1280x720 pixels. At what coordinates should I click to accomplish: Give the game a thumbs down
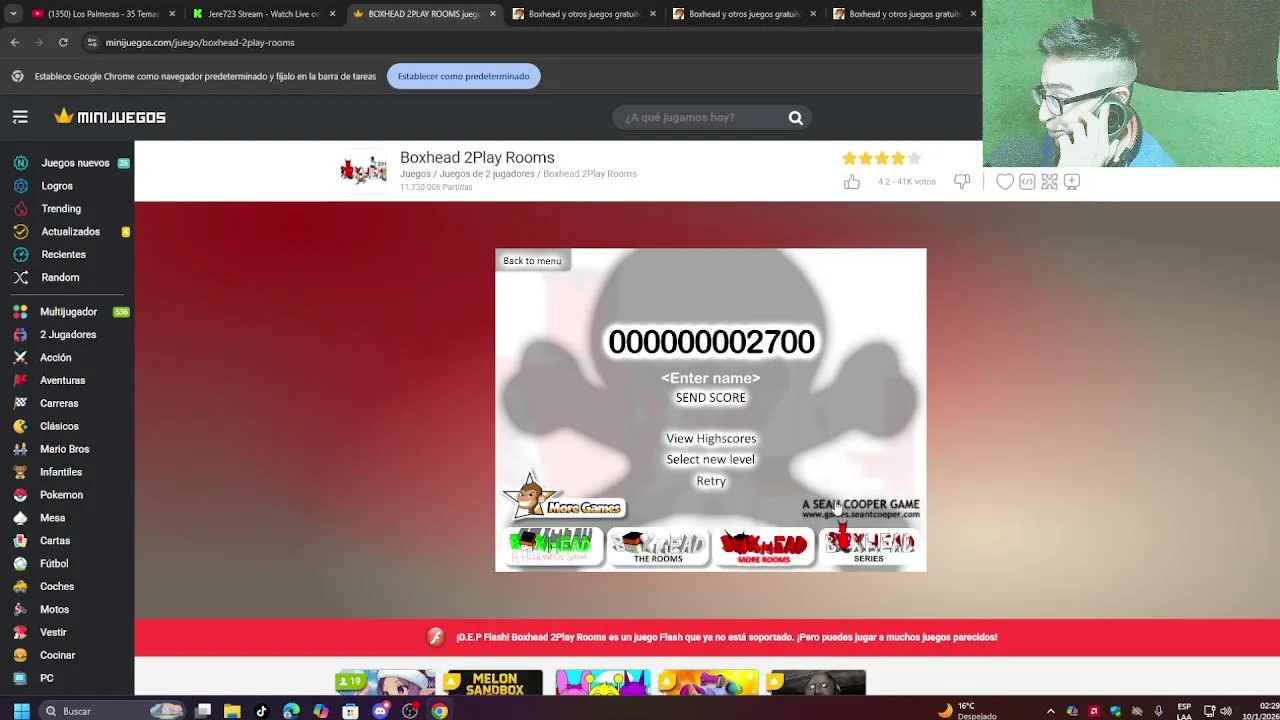pyautogui.click(x=962, y=182)
